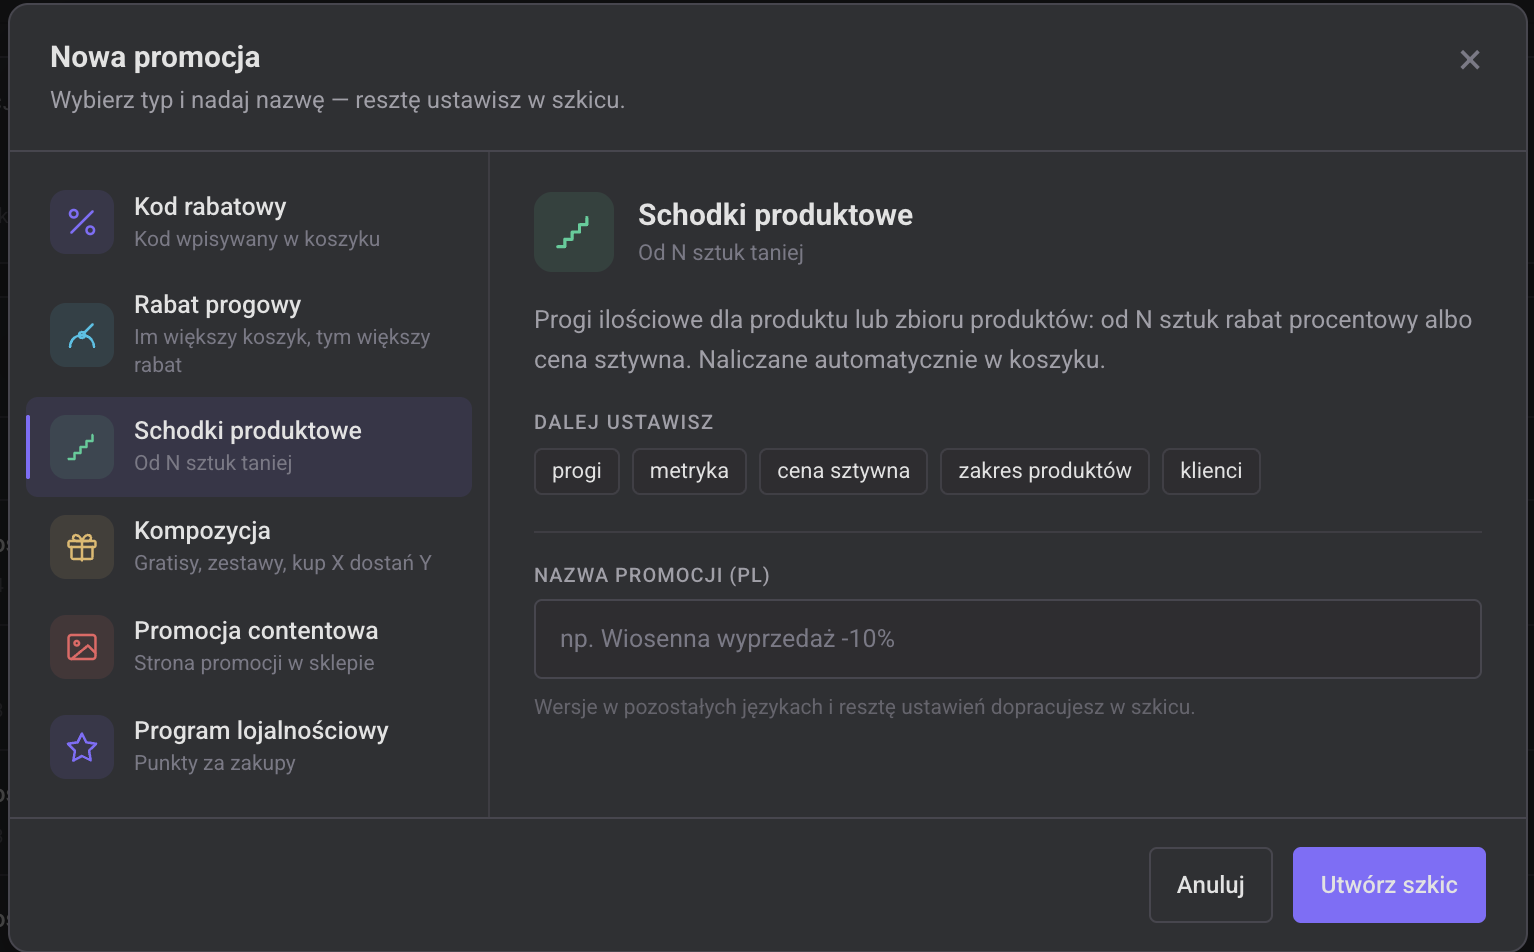Click the zakres produktów tag

tap(1045, 471)
